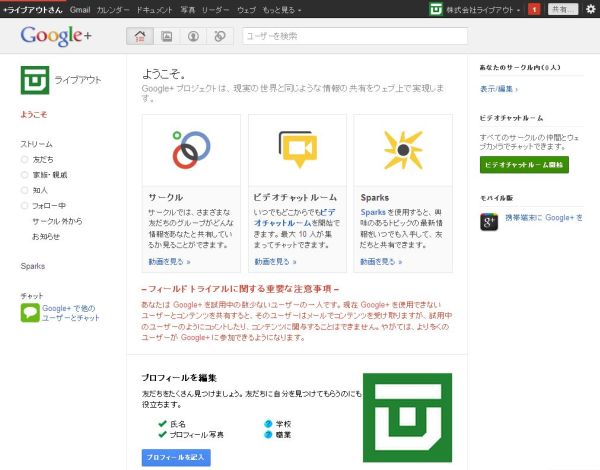
Task: Open 写真 from the top bar
Action: click(188, 10)
